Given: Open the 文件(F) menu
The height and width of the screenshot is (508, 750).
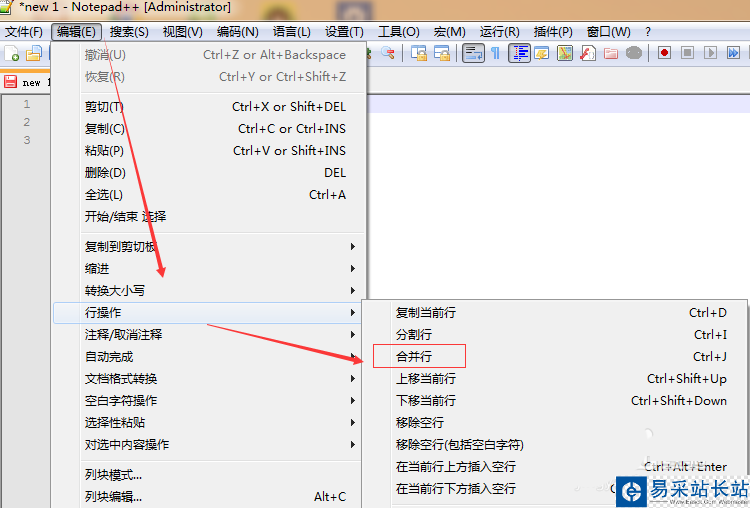Looking at the screenshot, I should coord(24,32).
